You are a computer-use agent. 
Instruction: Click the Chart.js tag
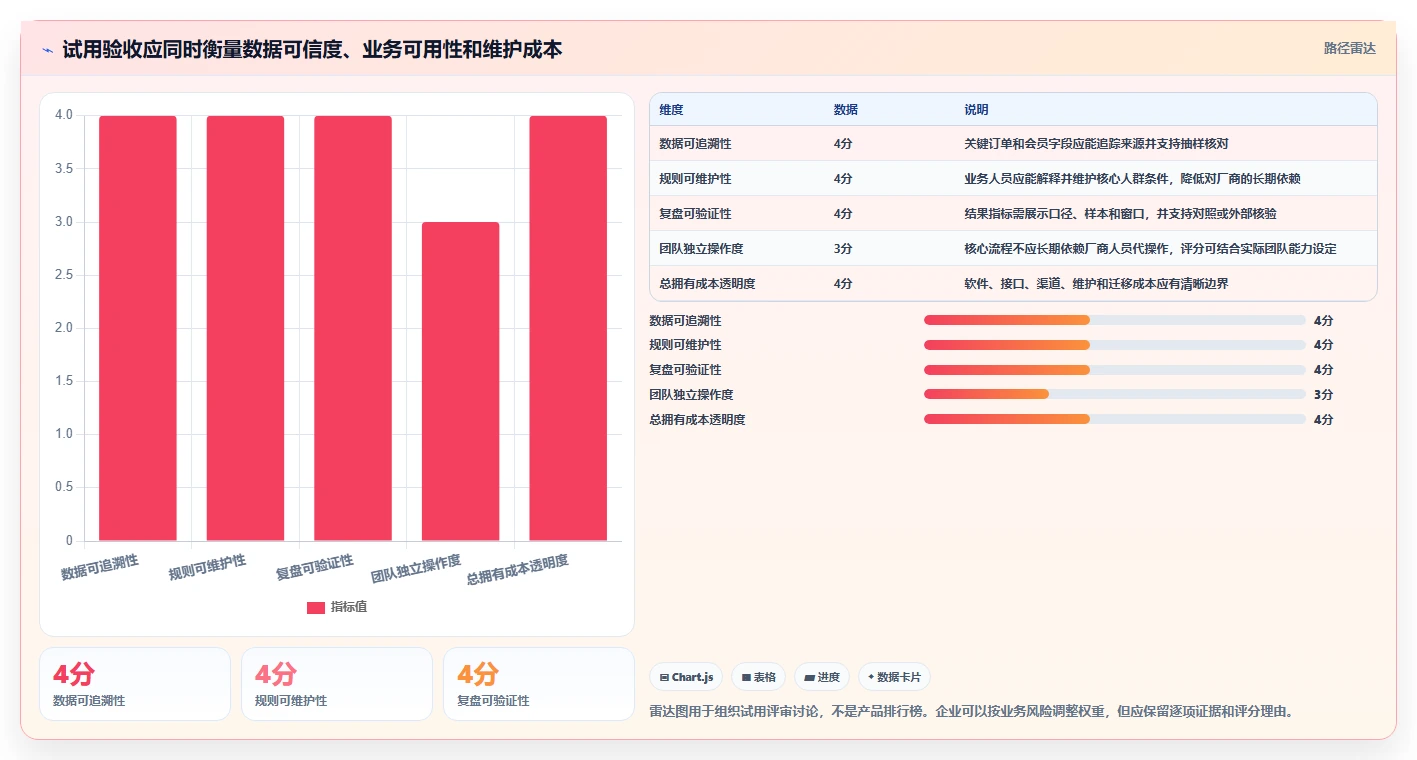coord(686,677)
